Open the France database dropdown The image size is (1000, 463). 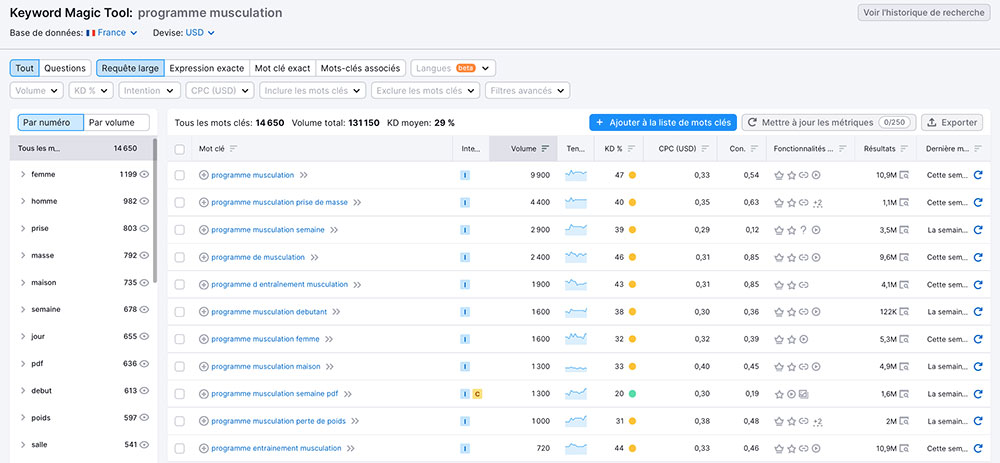click(112, 33)
